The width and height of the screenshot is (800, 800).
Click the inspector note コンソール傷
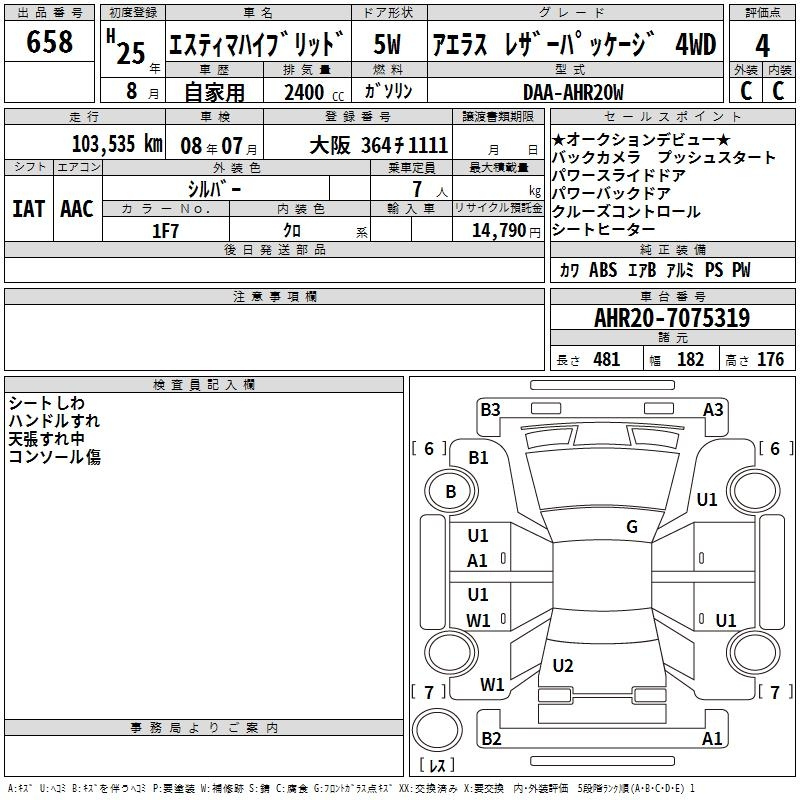click(54, 457)
